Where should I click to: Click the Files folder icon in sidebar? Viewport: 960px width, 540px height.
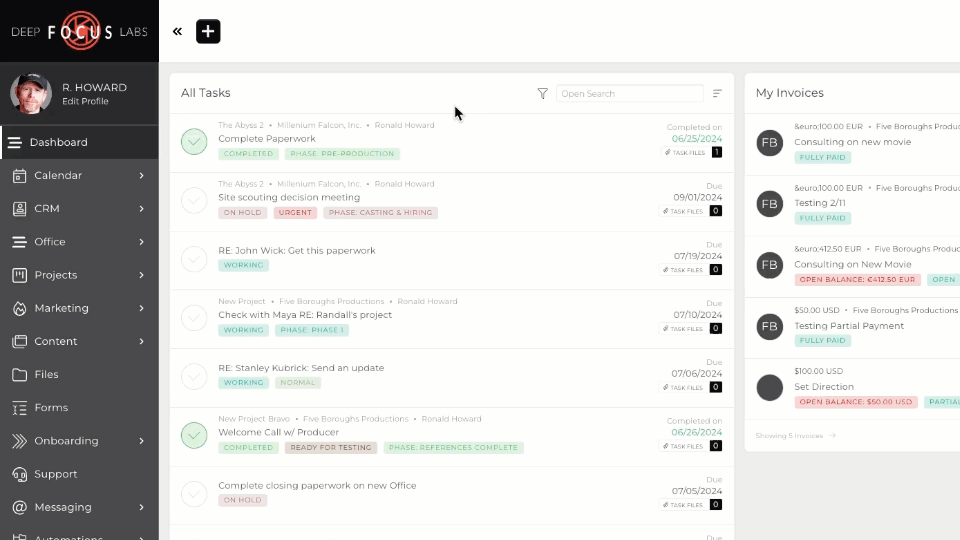[x=19, y=374]
